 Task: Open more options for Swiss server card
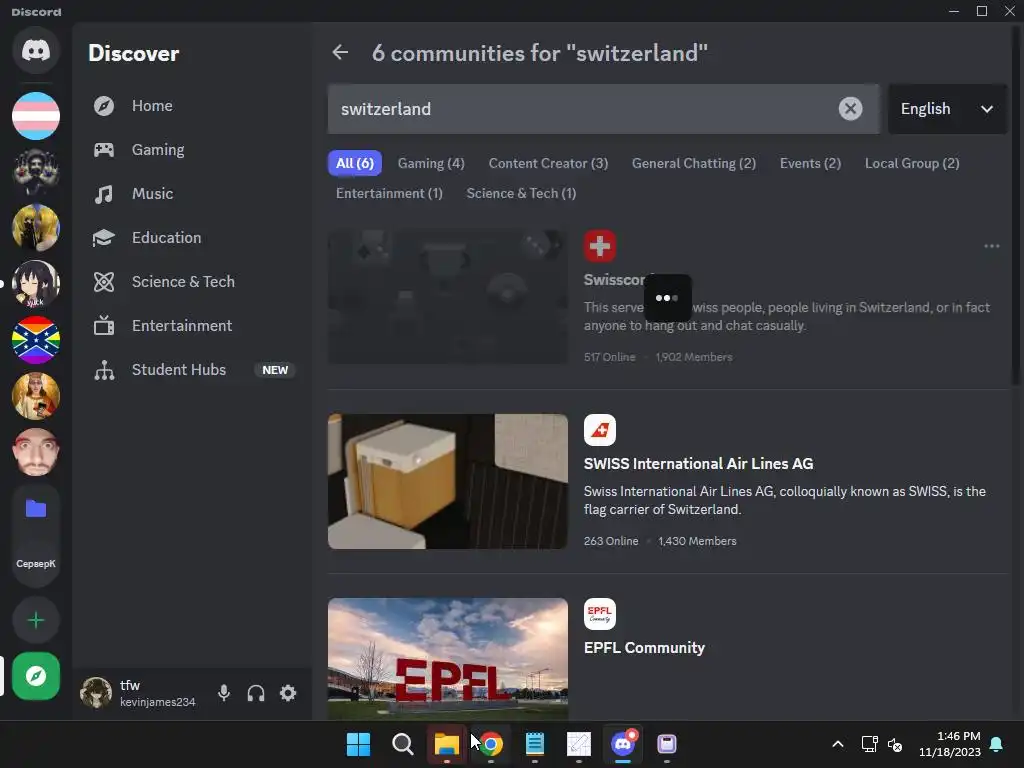[991, 246]
